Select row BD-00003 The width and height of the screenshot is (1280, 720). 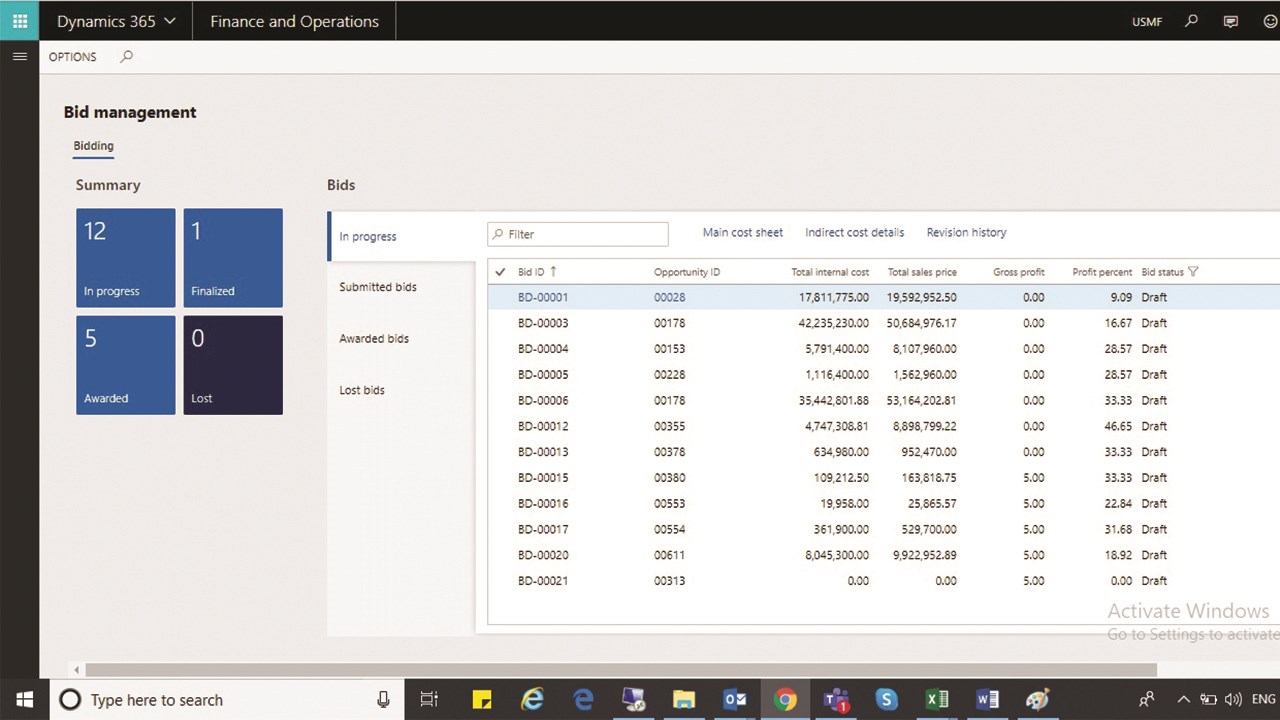[884, 323]
